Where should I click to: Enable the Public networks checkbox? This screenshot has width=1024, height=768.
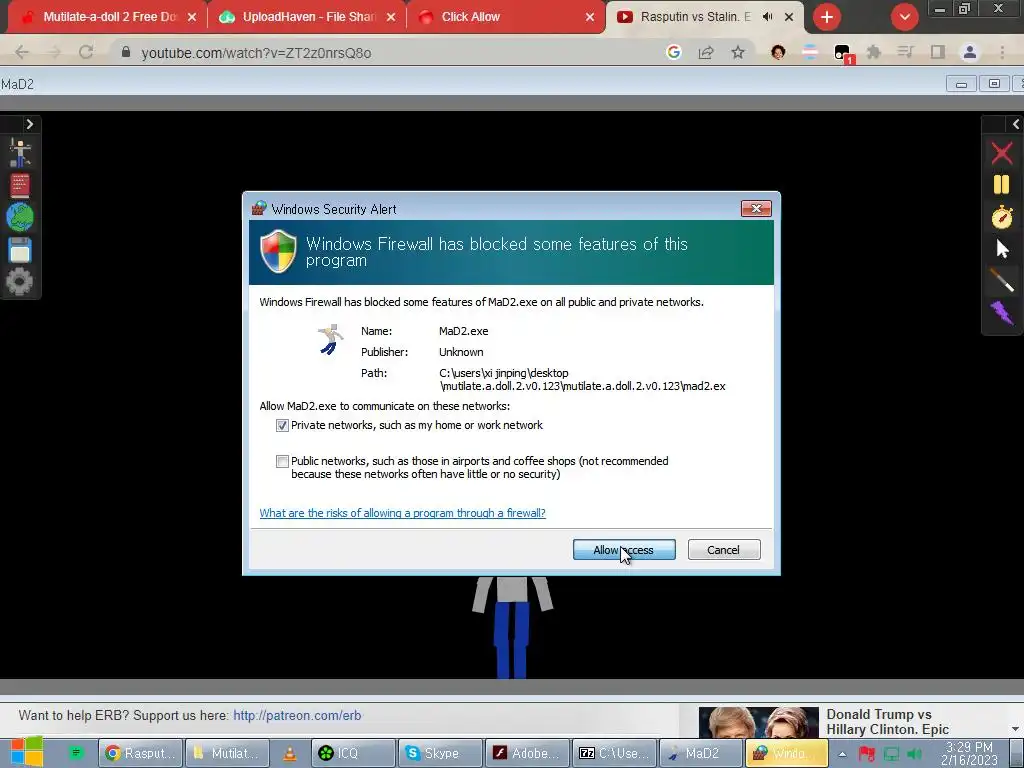pyautogui.click(x=282, y=461)
